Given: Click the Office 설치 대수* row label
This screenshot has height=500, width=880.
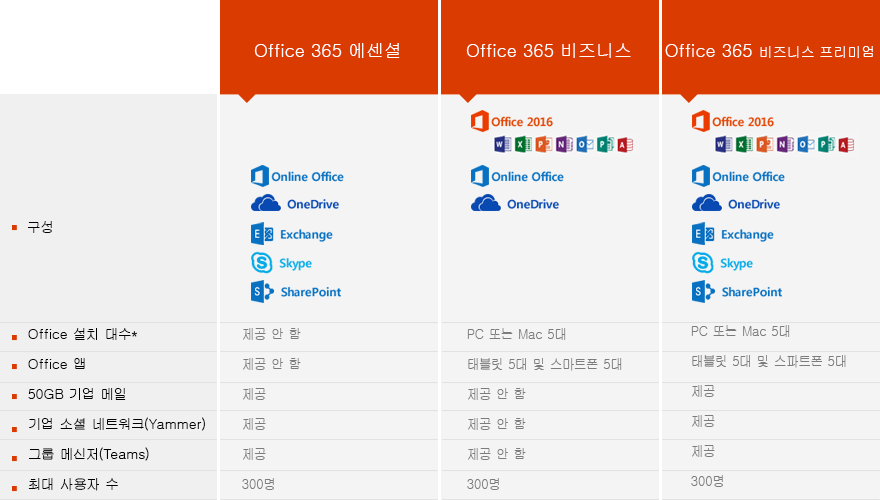Looking at the screenshot, I should (82, 334).
